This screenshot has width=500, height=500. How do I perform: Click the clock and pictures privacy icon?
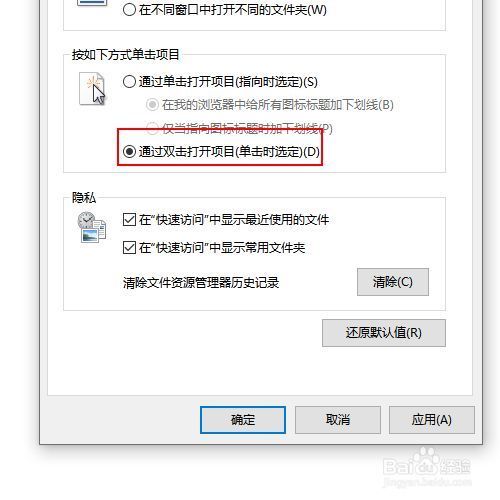(92, 227)
